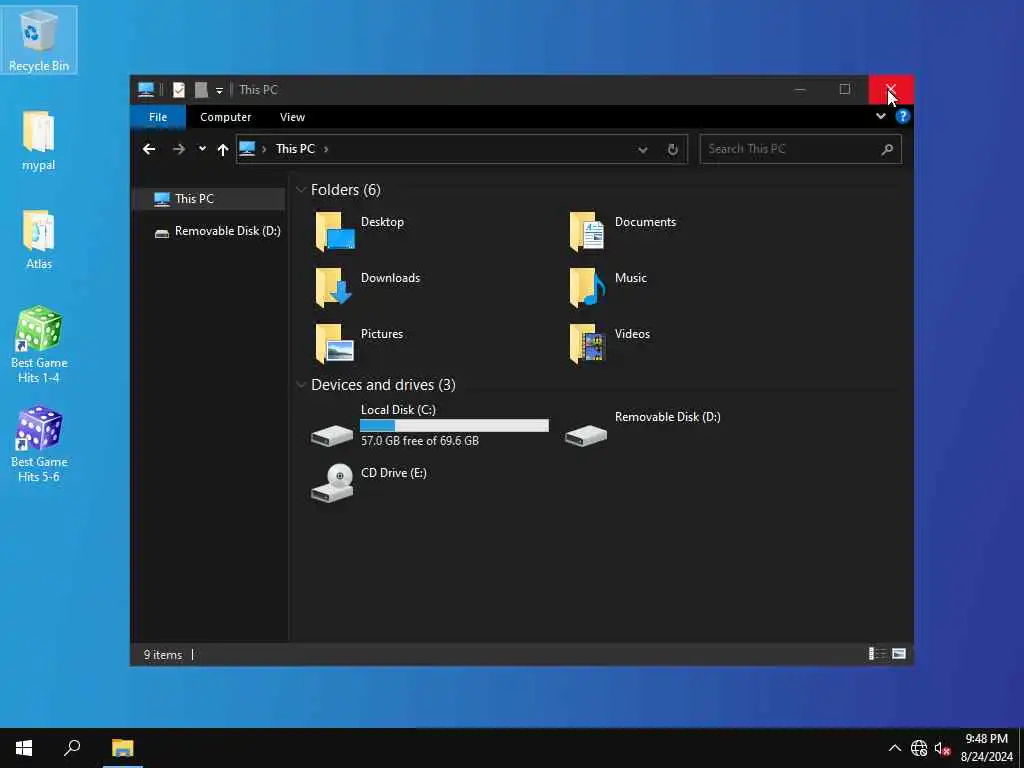
Task: Open Explorer help question mark
Action: 903,116
